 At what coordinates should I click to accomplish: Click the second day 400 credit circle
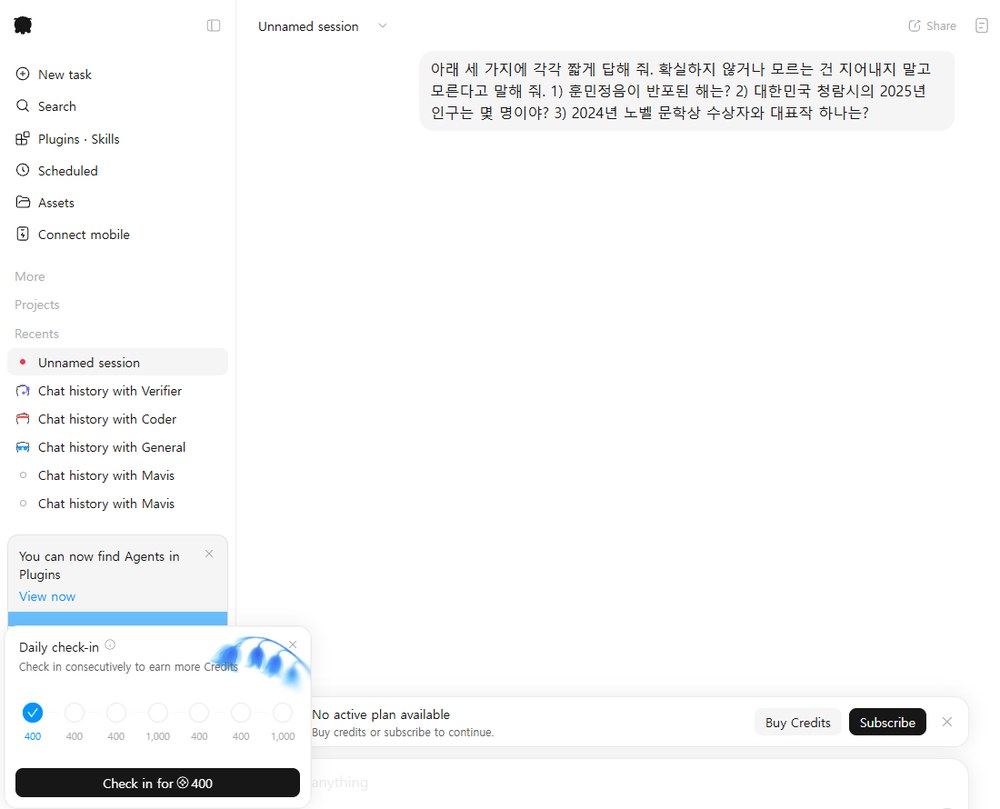tap(74, 712)
